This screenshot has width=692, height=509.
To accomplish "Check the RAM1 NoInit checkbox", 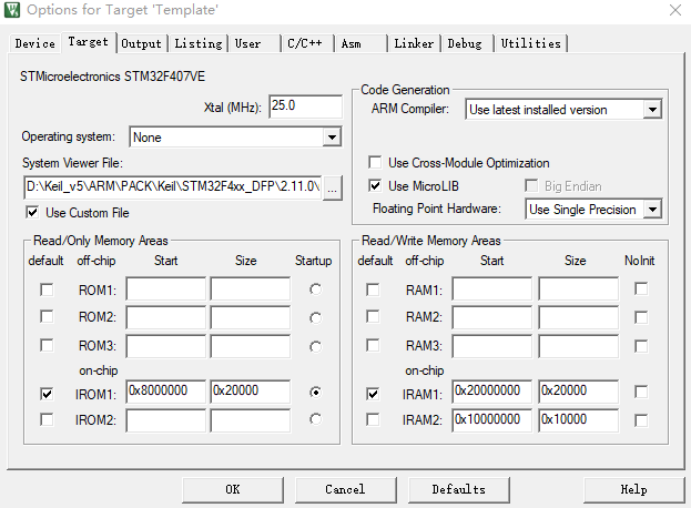I will [641, 289].
